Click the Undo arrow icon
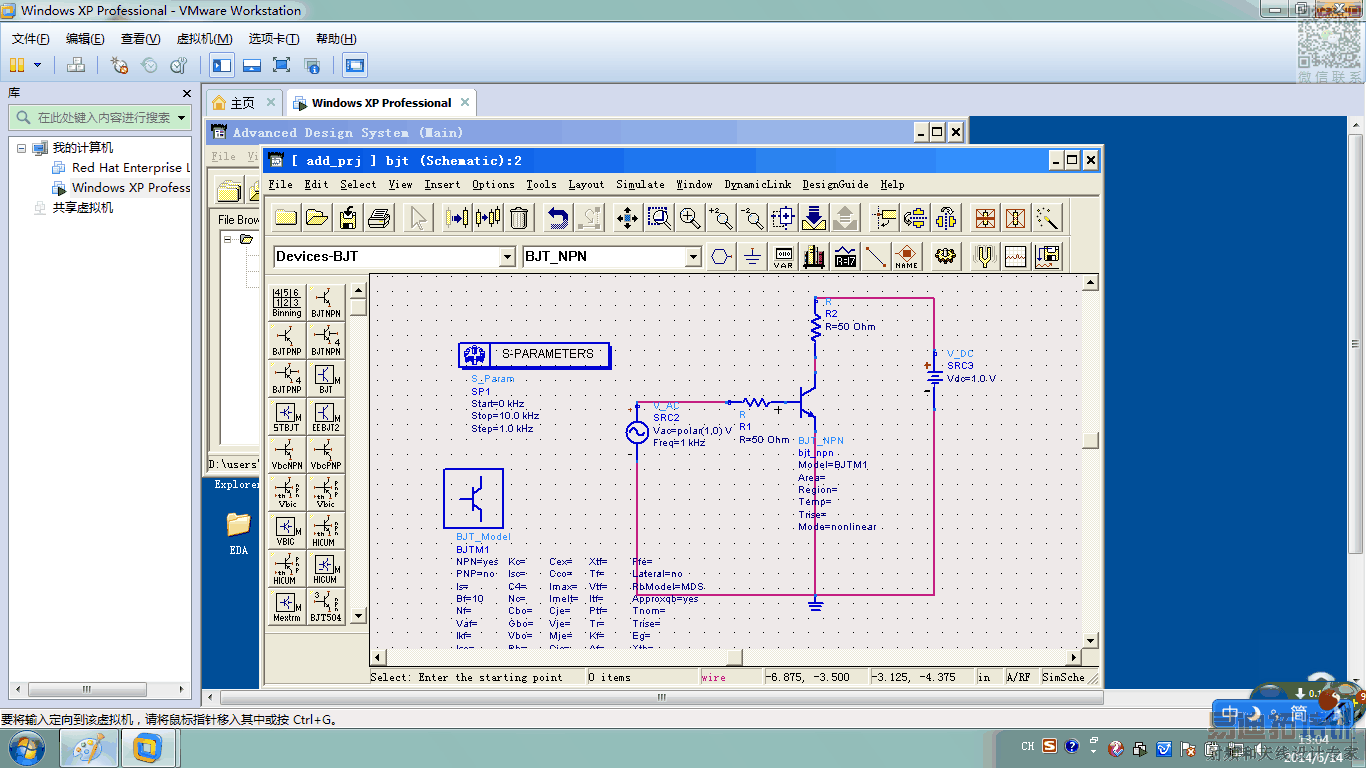The height and width of the screenshot is (768, 1366). 558,217
